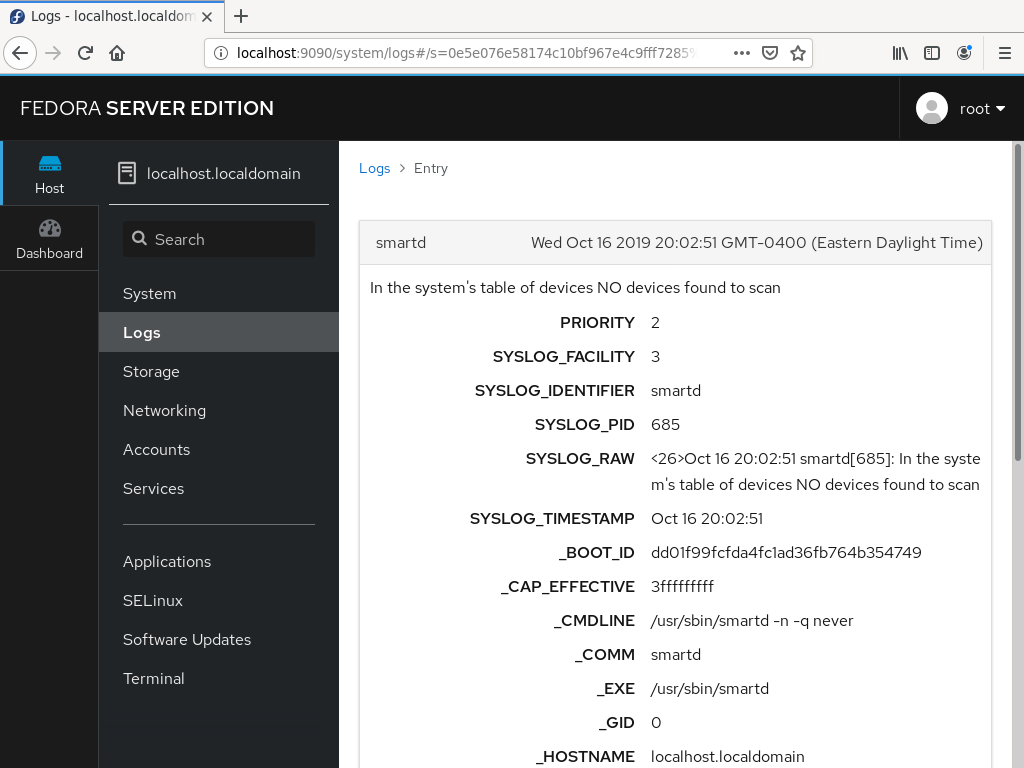Bookmark this page with the star
Screen dimensions: 1024x768
797,53
